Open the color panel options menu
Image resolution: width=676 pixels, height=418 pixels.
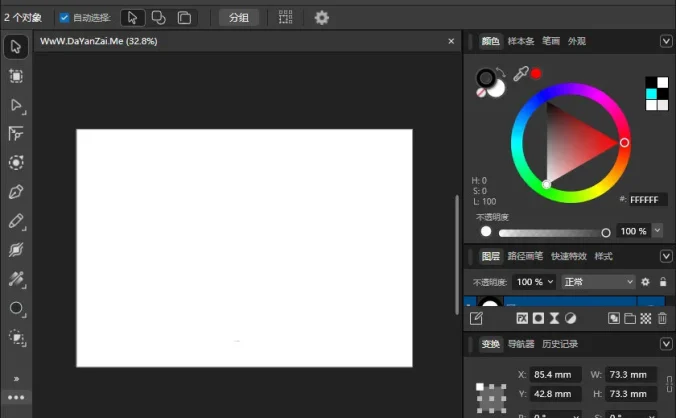coord(666,41)
